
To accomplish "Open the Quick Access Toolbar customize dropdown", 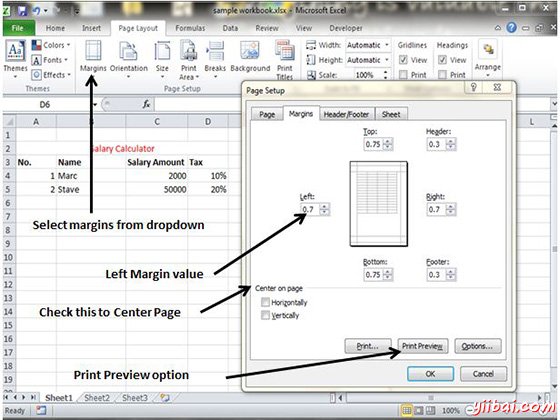I will (x=76, y=11).
